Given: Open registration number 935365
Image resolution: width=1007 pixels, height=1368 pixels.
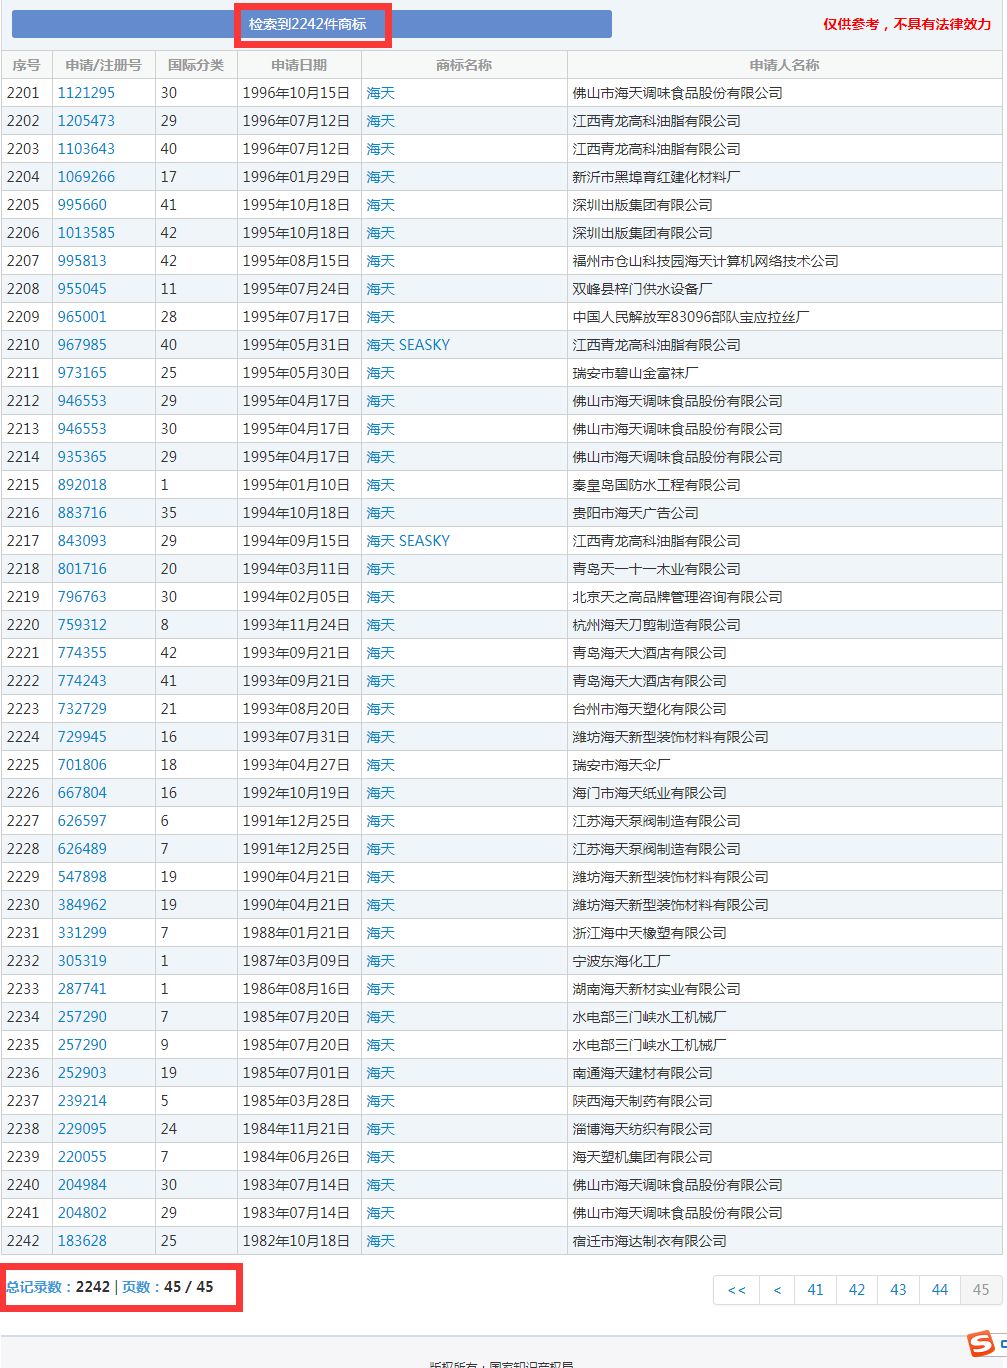Looking at the screenshot, I should (82, 457).
